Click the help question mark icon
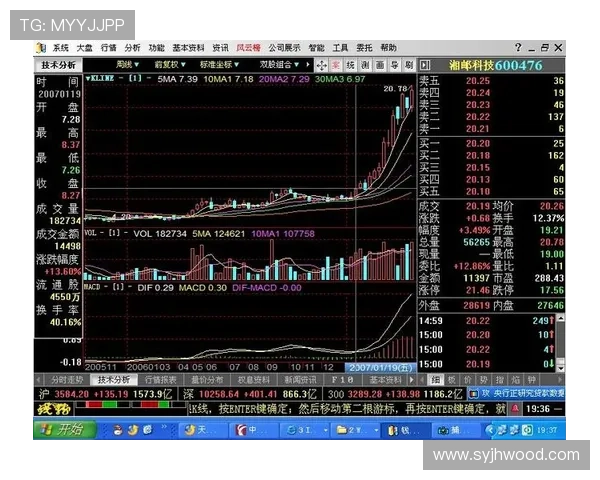The width and height of the screenshot is (600, 480). (518, 47)
